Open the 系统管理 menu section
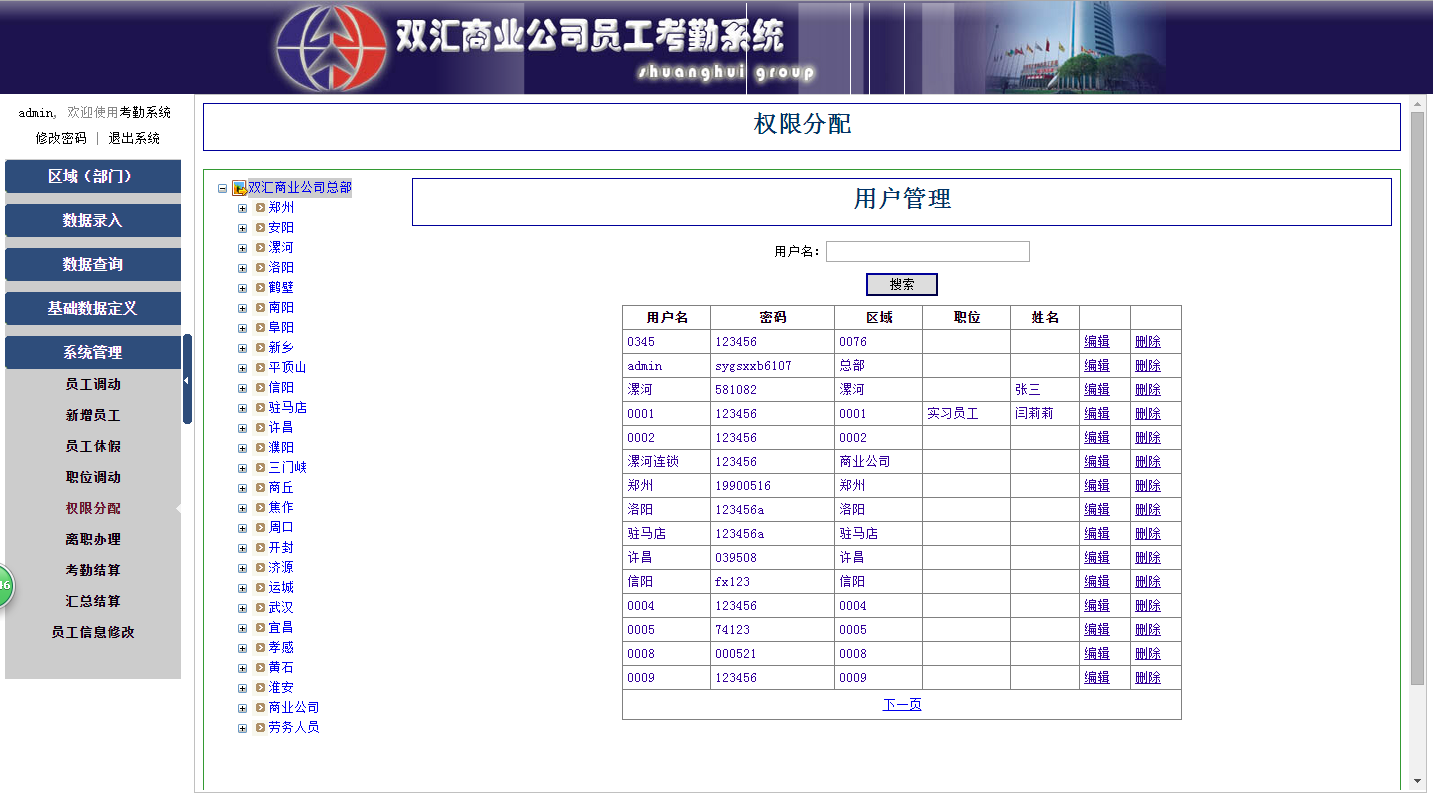Image resolution: width=1433 pixels, height=795 pixels. coord(93,352)
